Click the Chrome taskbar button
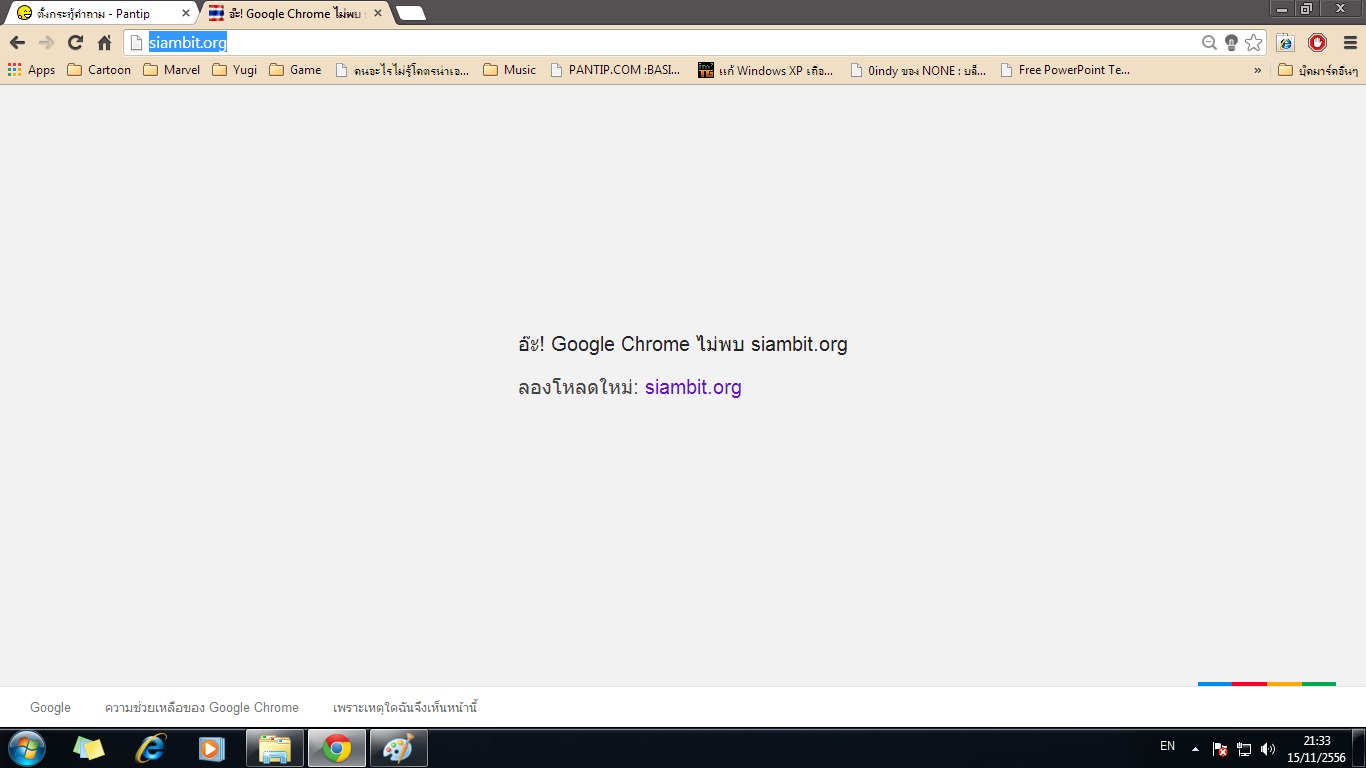Viewport: 1366px width, 768px height. pyautogui.click(x=337, y=748)
